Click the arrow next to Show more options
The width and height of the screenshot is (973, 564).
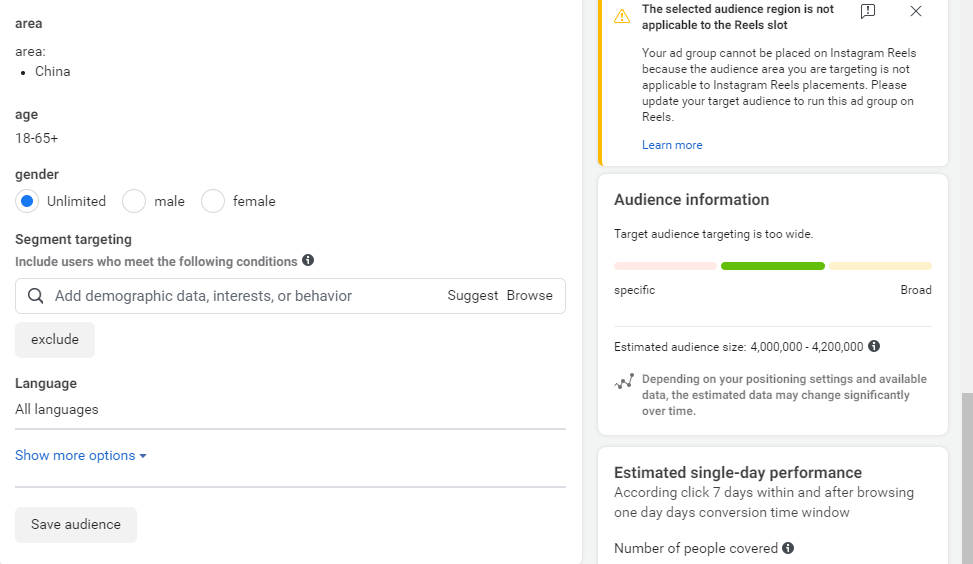point(143,456)
